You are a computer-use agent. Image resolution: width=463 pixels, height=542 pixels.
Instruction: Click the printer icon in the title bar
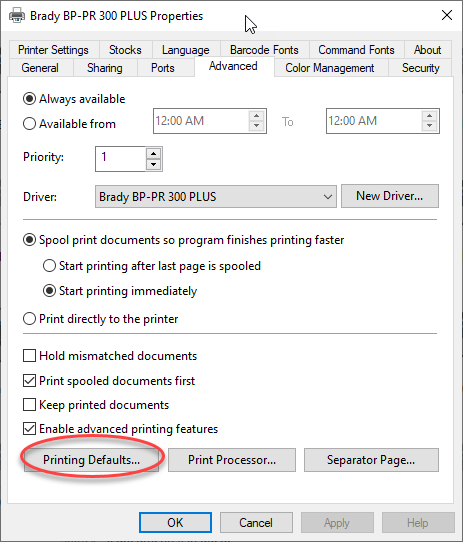[17, 16]
